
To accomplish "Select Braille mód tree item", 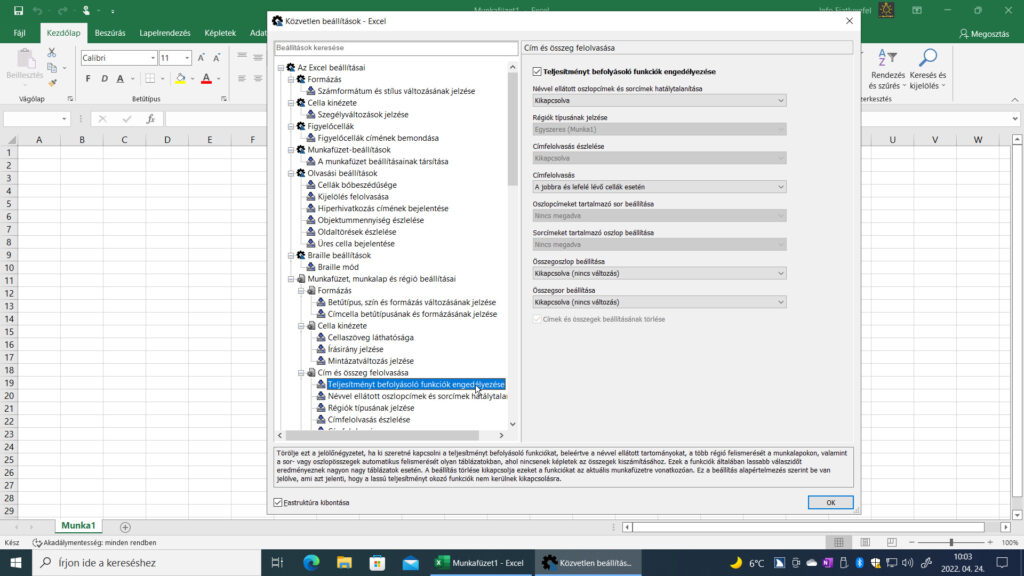I will pos(338,267).
